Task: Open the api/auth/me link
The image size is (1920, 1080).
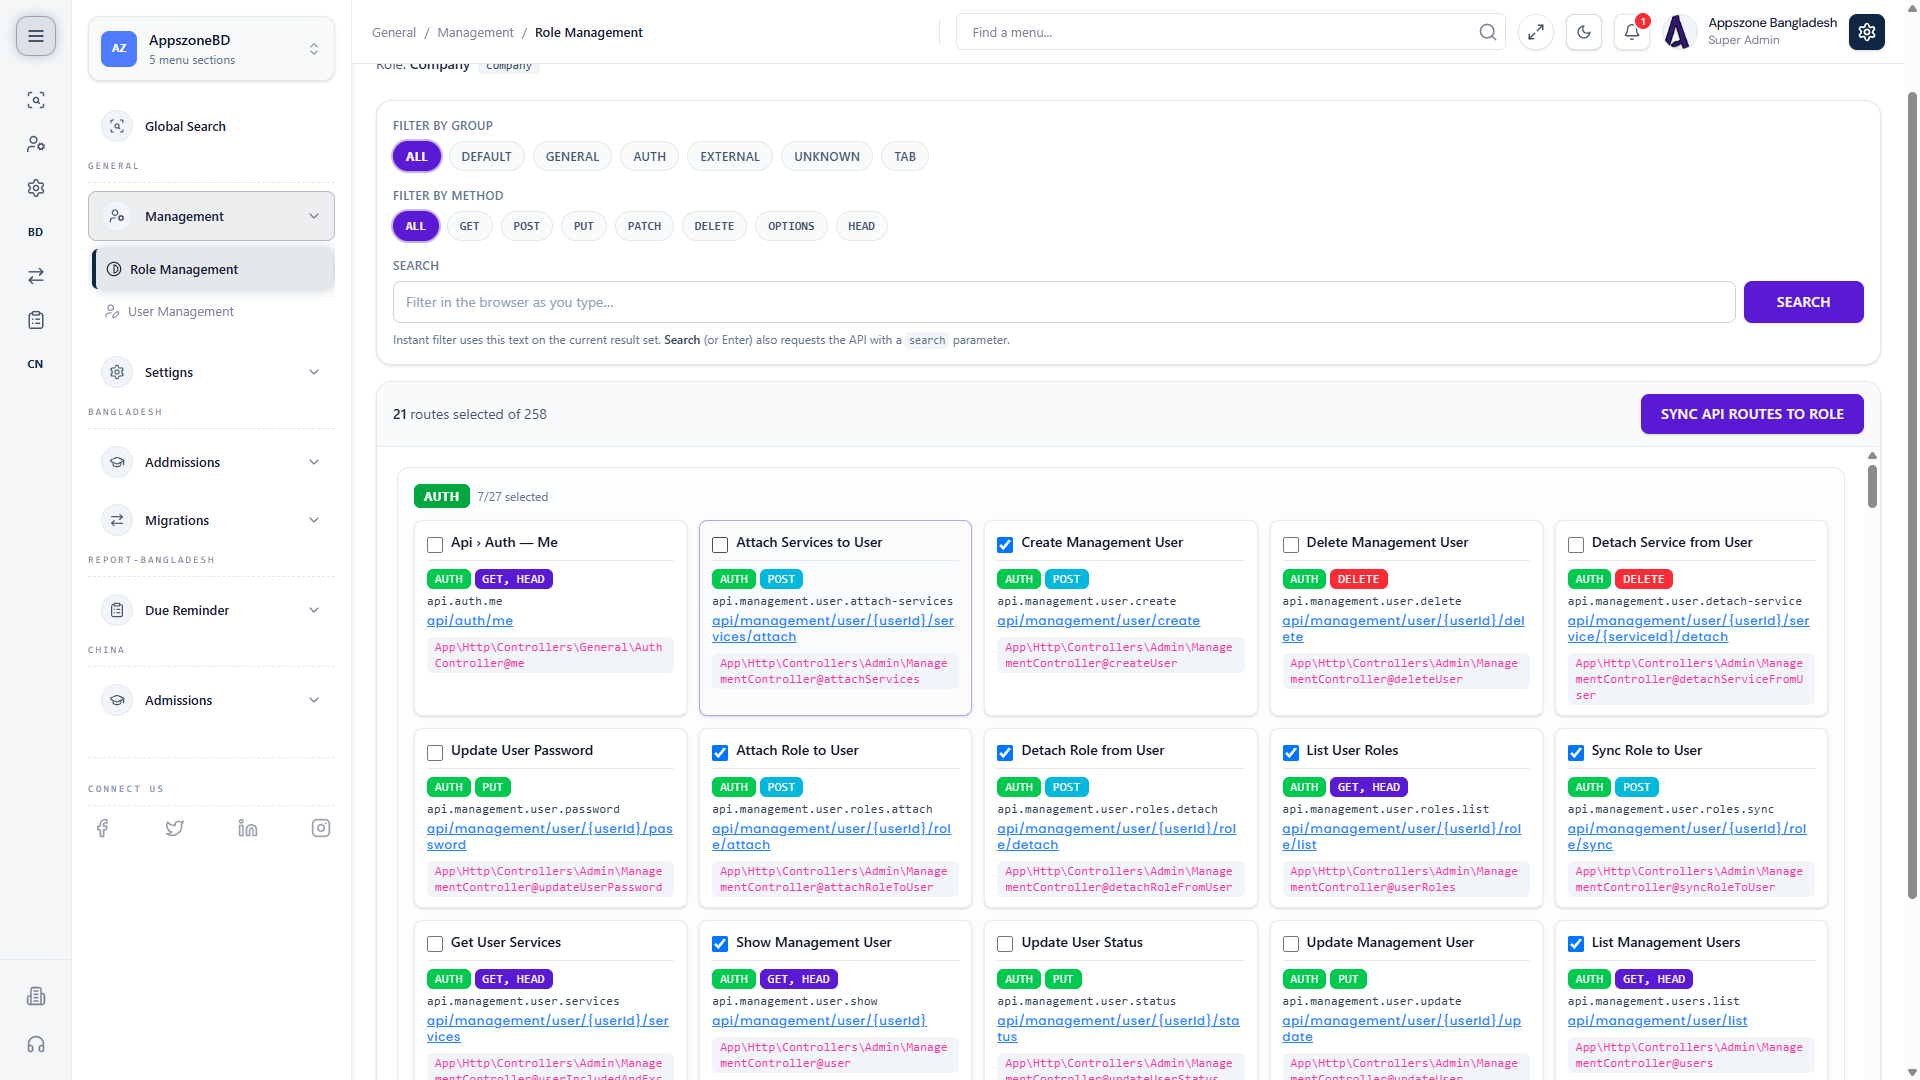Action: (470, 620)
